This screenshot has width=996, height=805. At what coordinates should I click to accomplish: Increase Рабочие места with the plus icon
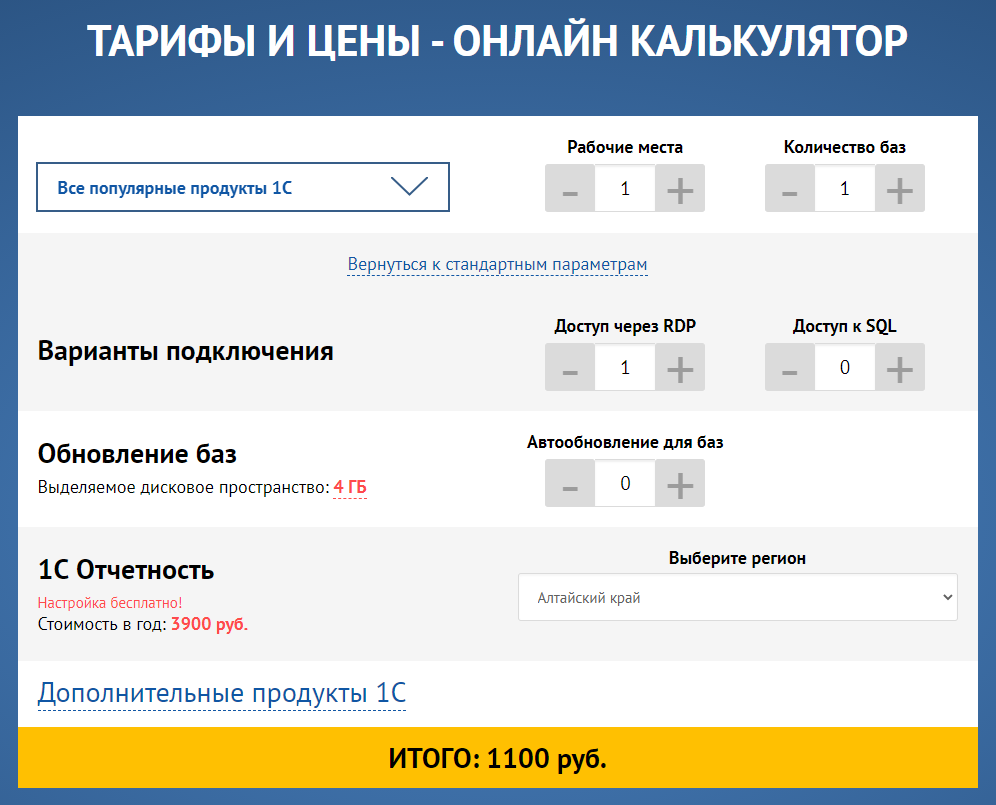pyautogui.click(x=679, y=188)
